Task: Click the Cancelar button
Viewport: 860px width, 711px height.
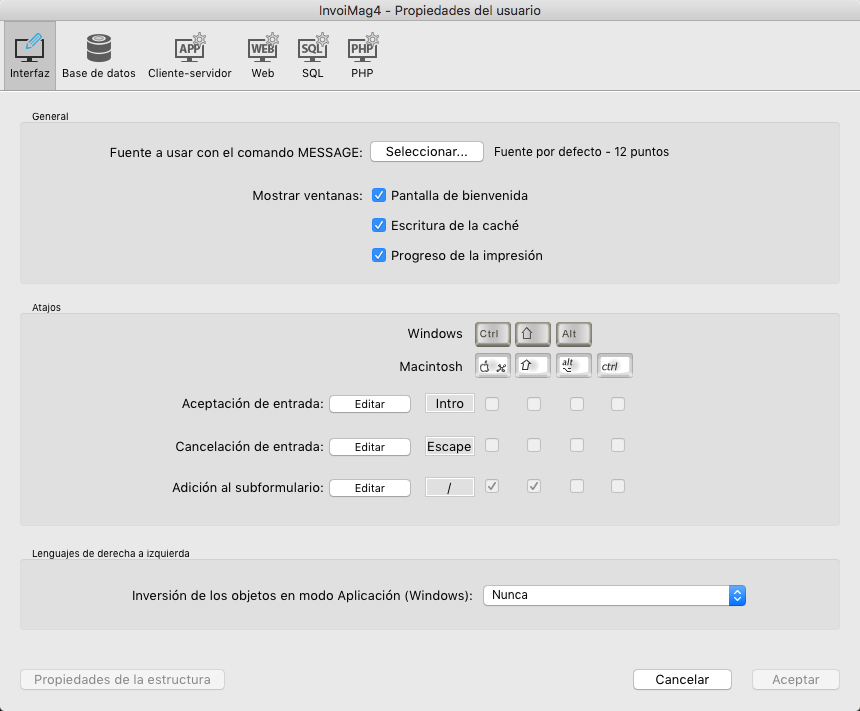Action: [x=682, y=680]
